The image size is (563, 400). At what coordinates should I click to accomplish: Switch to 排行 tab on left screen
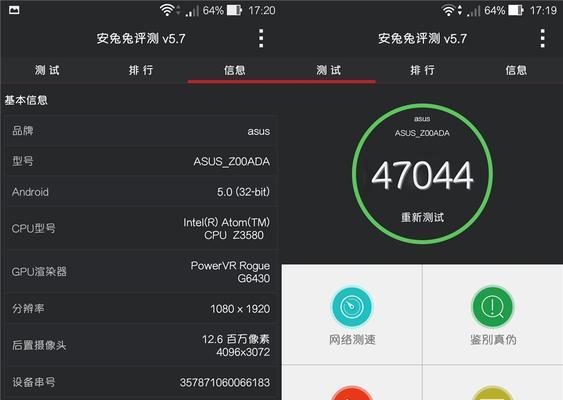click(x=141, y=70)
